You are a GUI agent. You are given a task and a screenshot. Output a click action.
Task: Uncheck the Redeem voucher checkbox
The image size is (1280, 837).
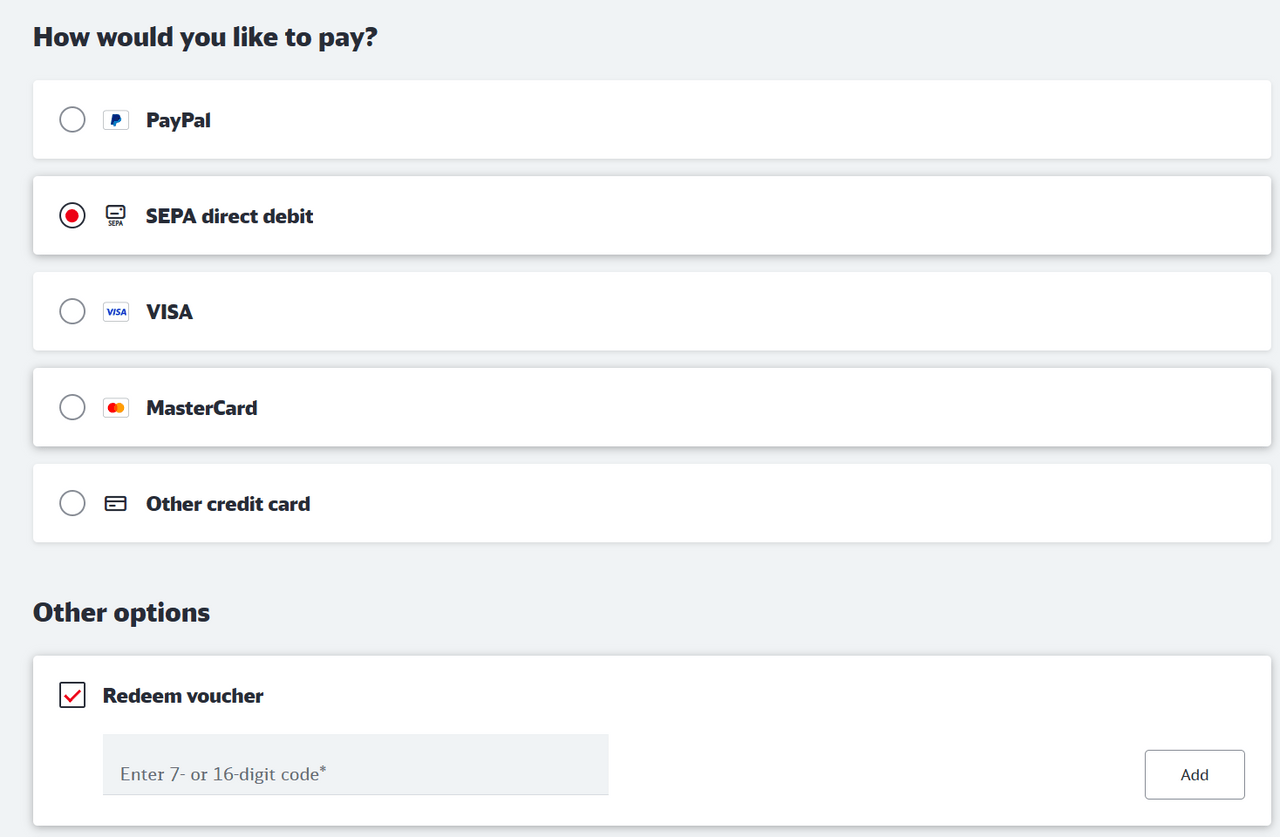(x=72, y=695)
